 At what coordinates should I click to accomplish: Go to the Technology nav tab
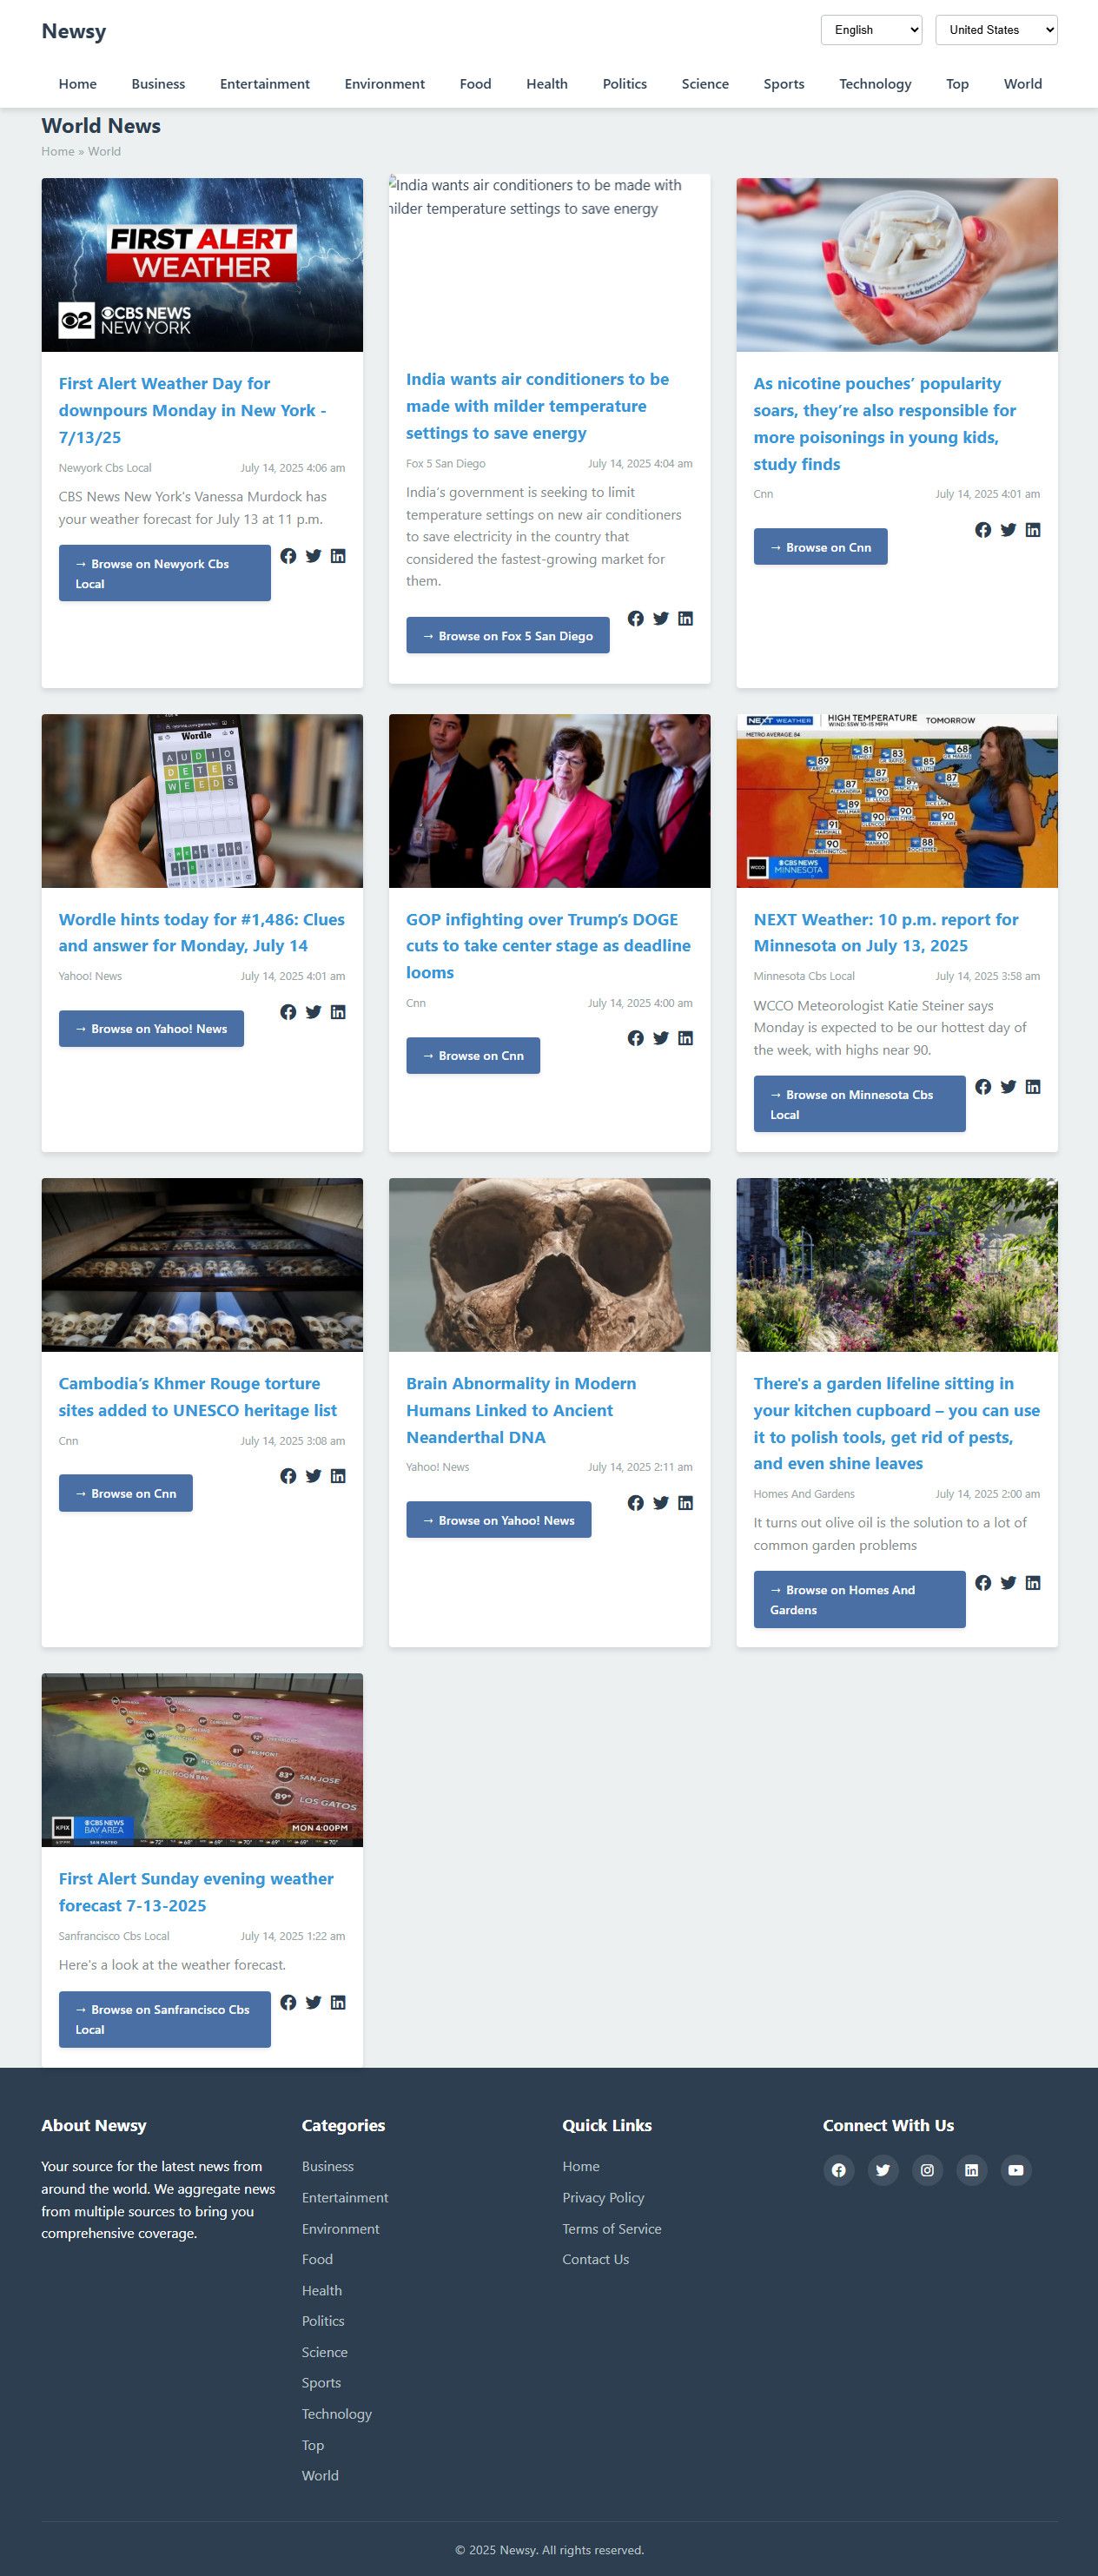(x=875, y=84)
